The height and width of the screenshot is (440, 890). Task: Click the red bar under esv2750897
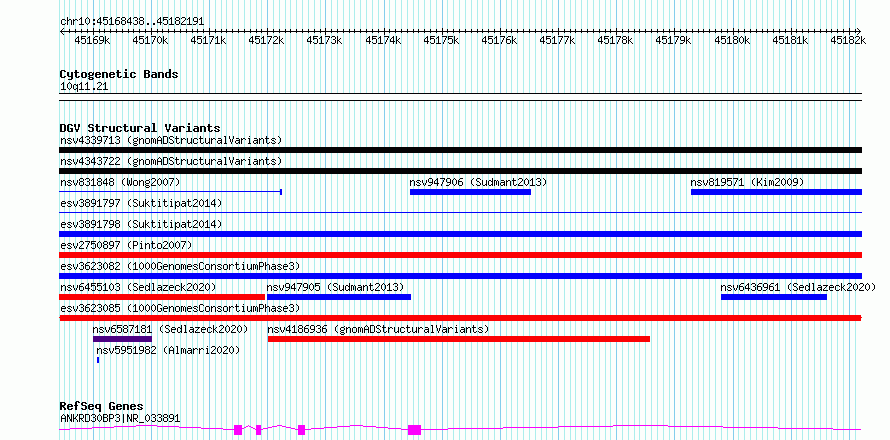(460, 255)
